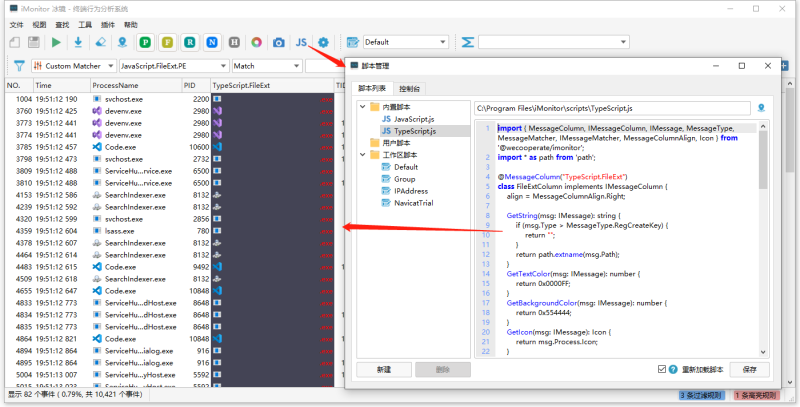Open the 查找 menu

62,24
